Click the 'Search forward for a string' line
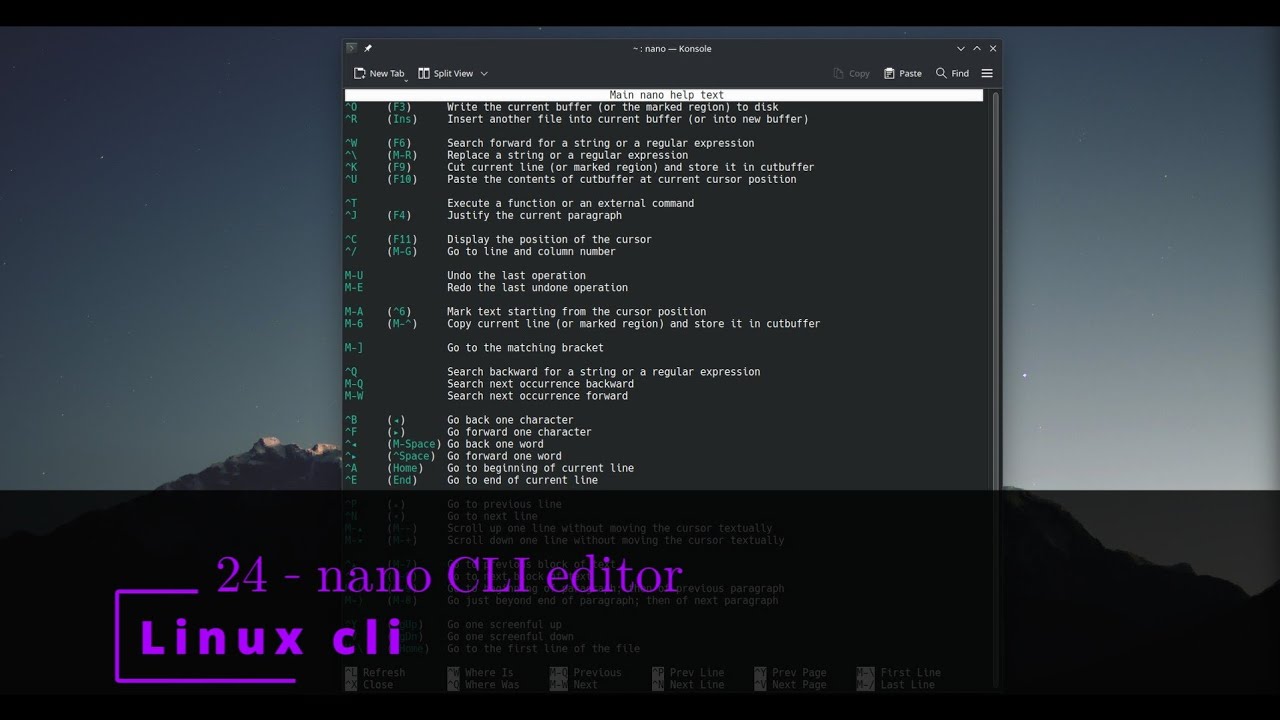 pyautogui.click(x=600, y=143)
